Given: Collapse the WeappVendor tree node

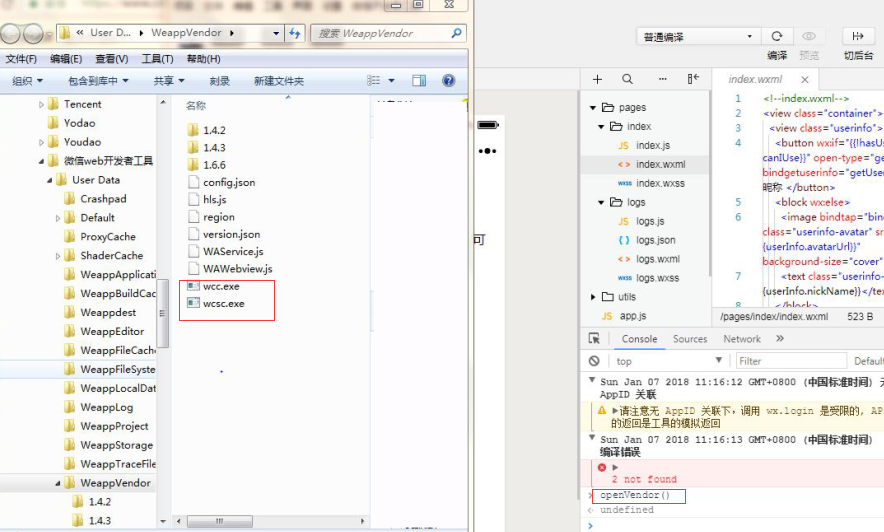Looking at the screenshot, I should pos(58,484).
